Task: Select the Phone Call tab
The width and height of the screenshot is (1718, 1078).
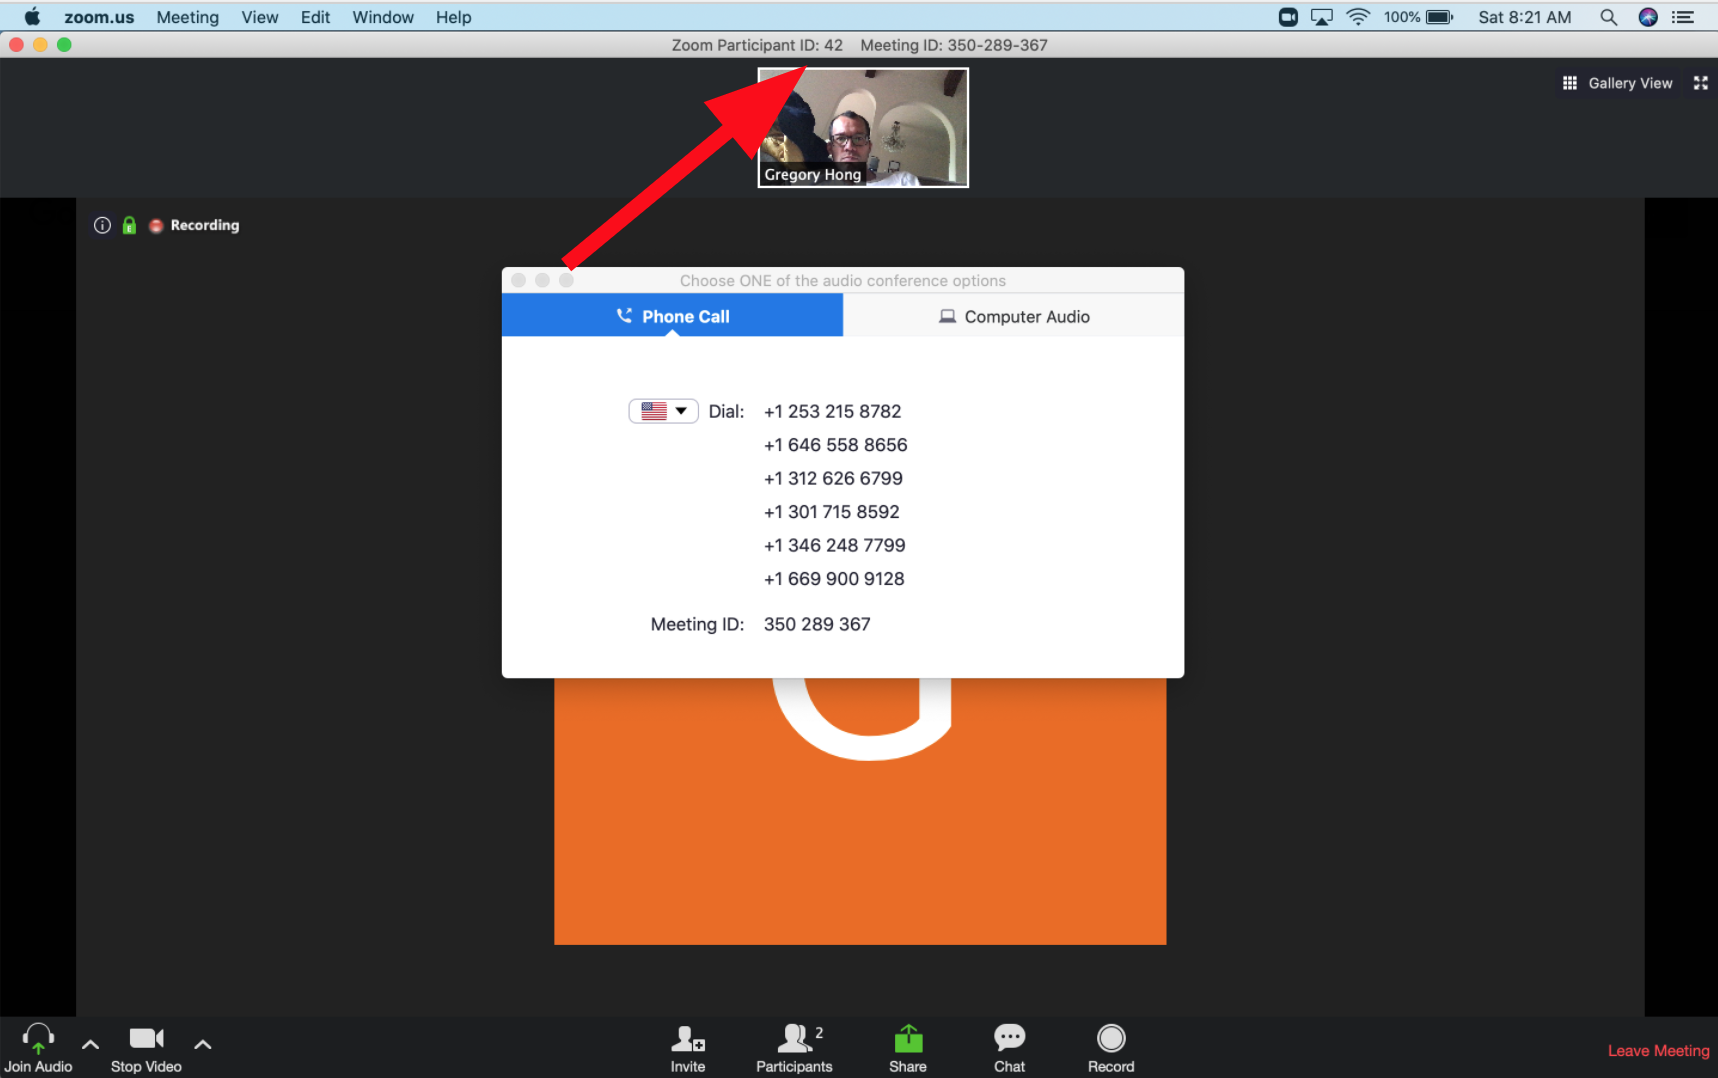Action: tap(672, 316)
